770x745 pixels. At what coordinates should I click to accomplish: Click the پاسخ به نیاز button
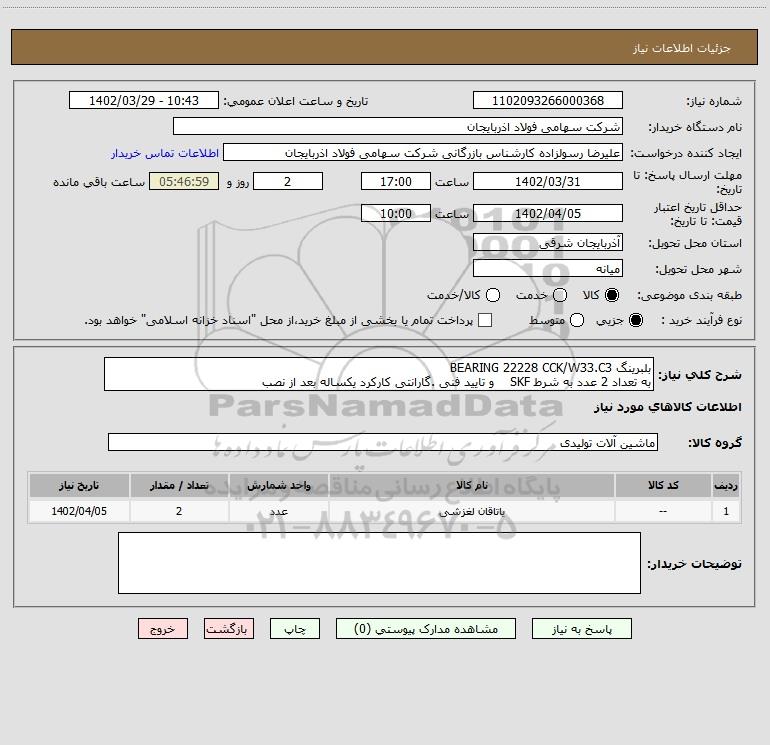click(x=581, y=629)
